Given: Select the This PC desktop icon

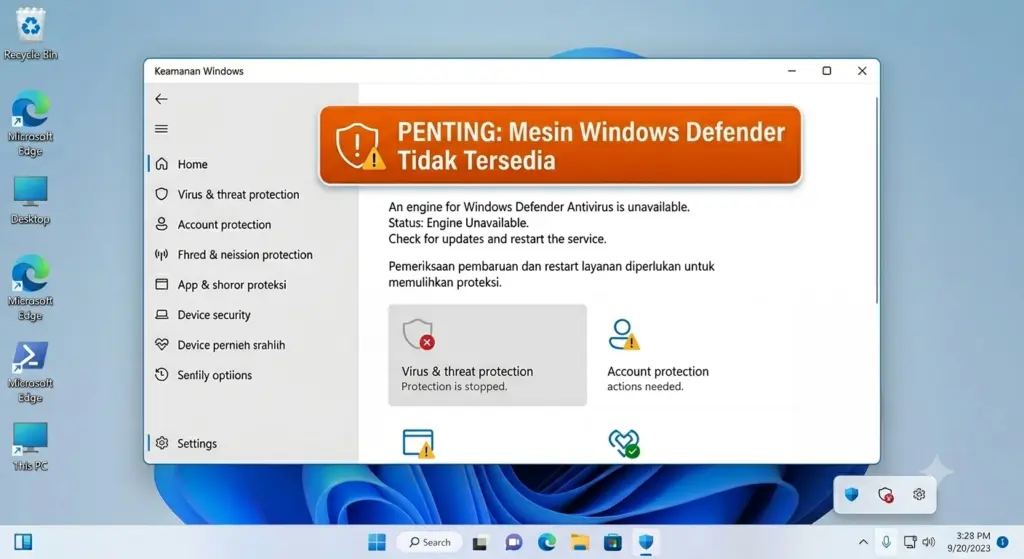Looking at the screenshot, I should tap(30, 447).
